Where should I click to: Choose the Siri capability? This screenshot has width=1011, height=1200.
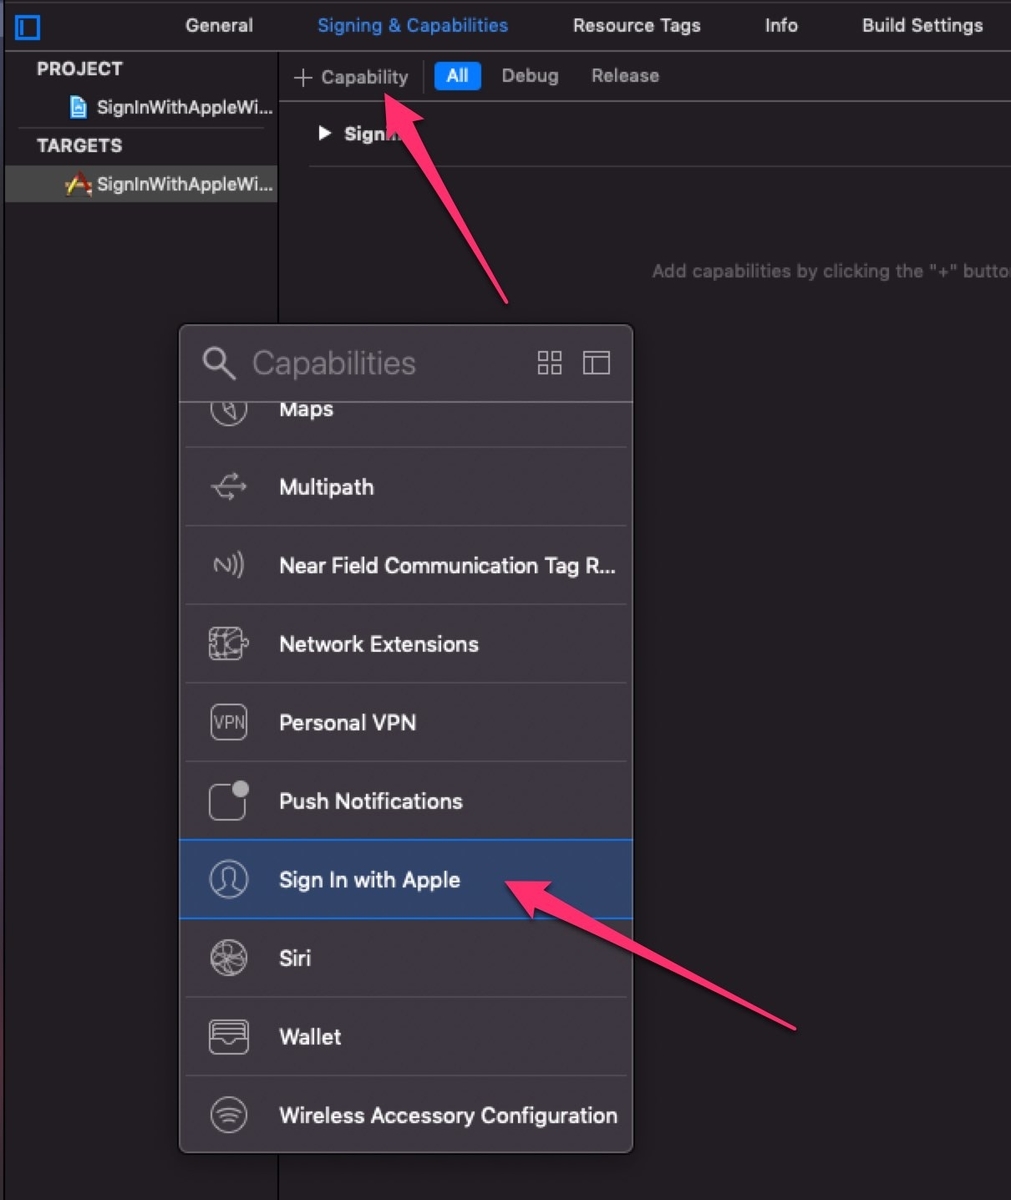click(x=406, y=957)
